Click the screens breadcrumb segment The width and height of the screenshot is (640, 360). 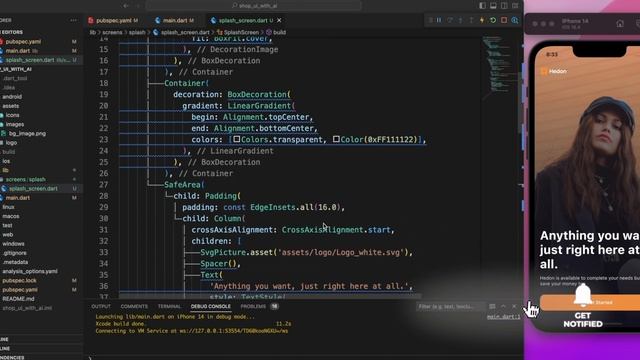pos(112,32)
